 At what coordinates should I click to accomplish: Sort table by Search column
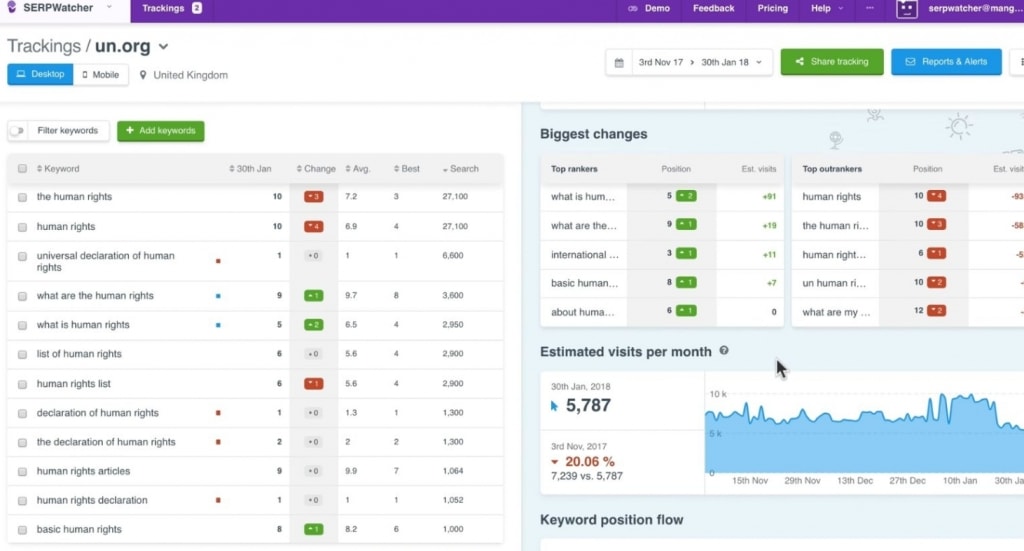coord(460,168)
